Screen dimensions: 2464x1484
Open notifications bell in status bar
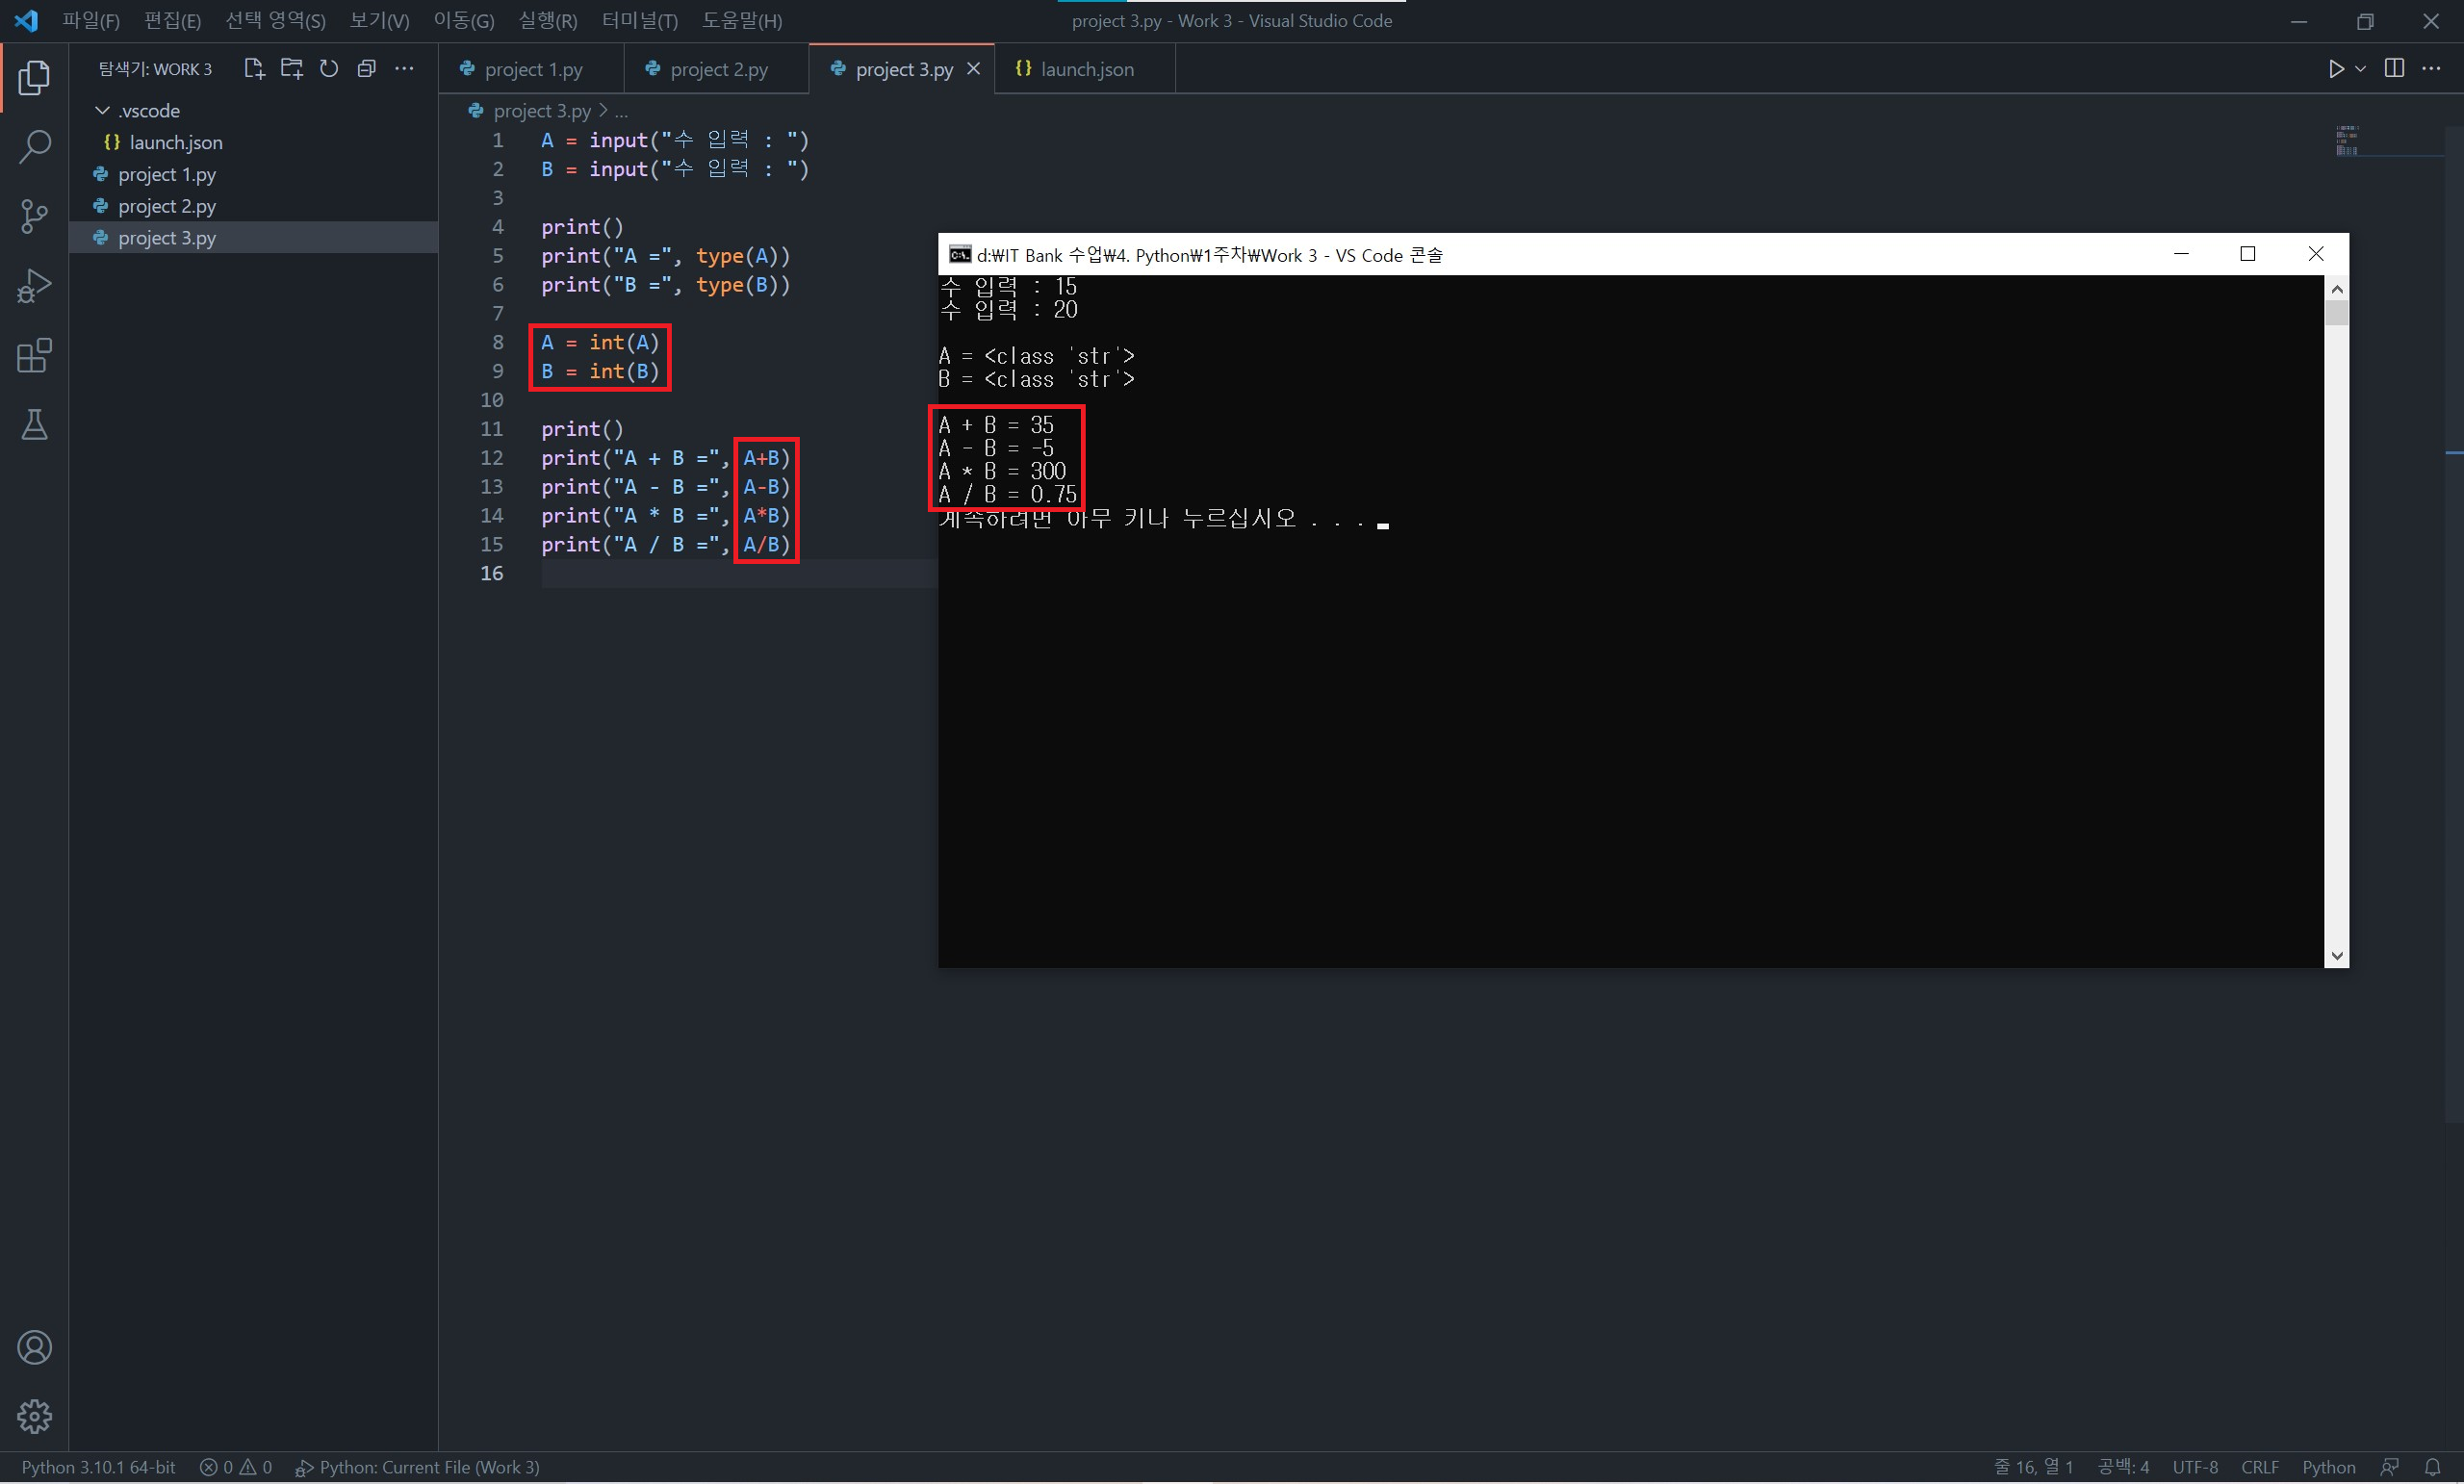2433,1467
